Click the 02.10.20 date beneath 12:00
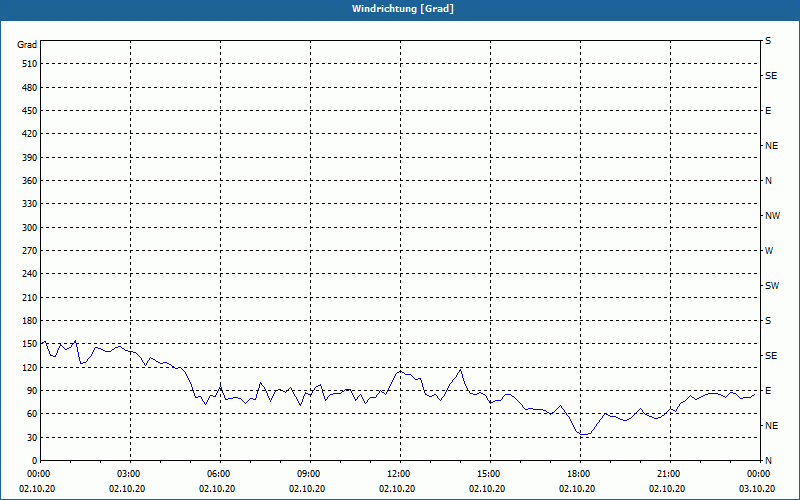The image size is (800, 500). (x=397, y=489)
